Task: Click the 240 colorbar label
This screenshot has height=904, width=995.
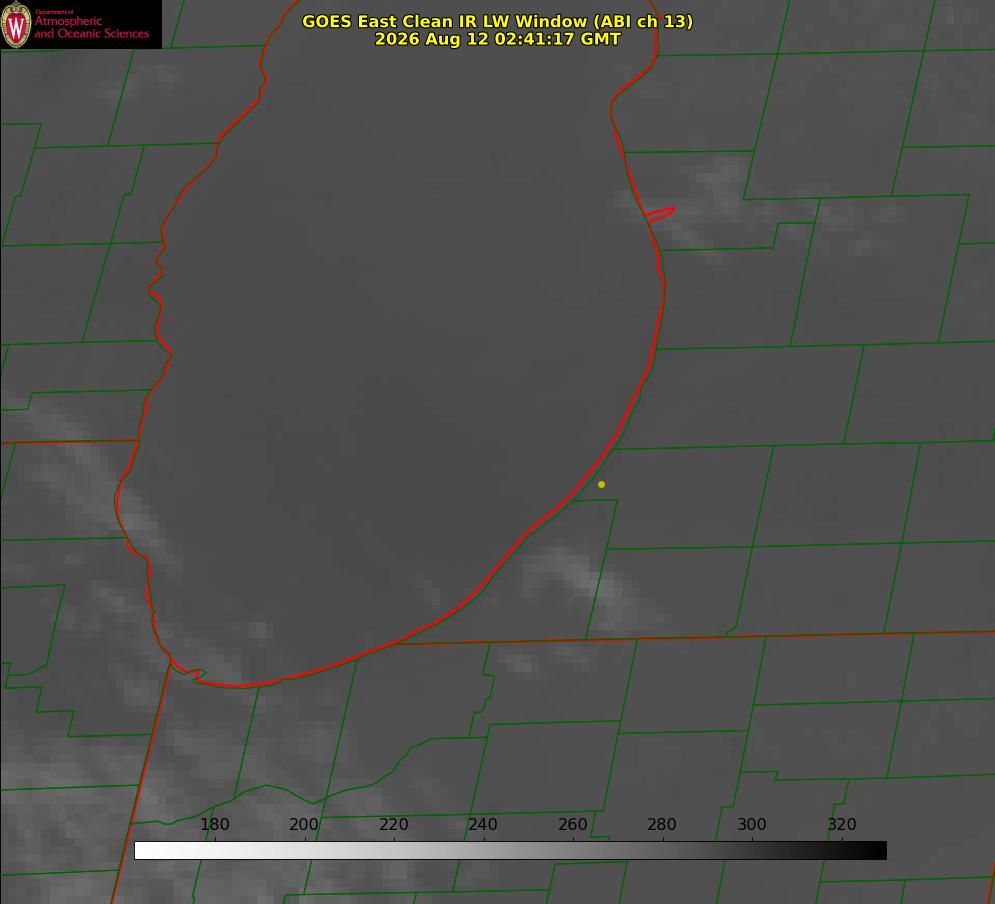Action: [483, 824]
